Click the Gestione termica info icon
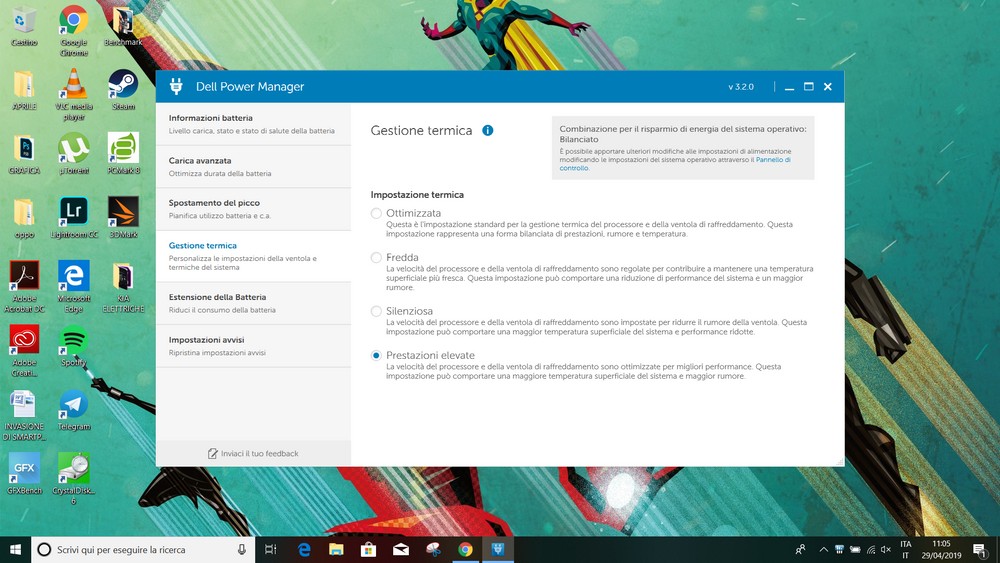Viewport: 1000px width, 563px height. coord(488,130)
